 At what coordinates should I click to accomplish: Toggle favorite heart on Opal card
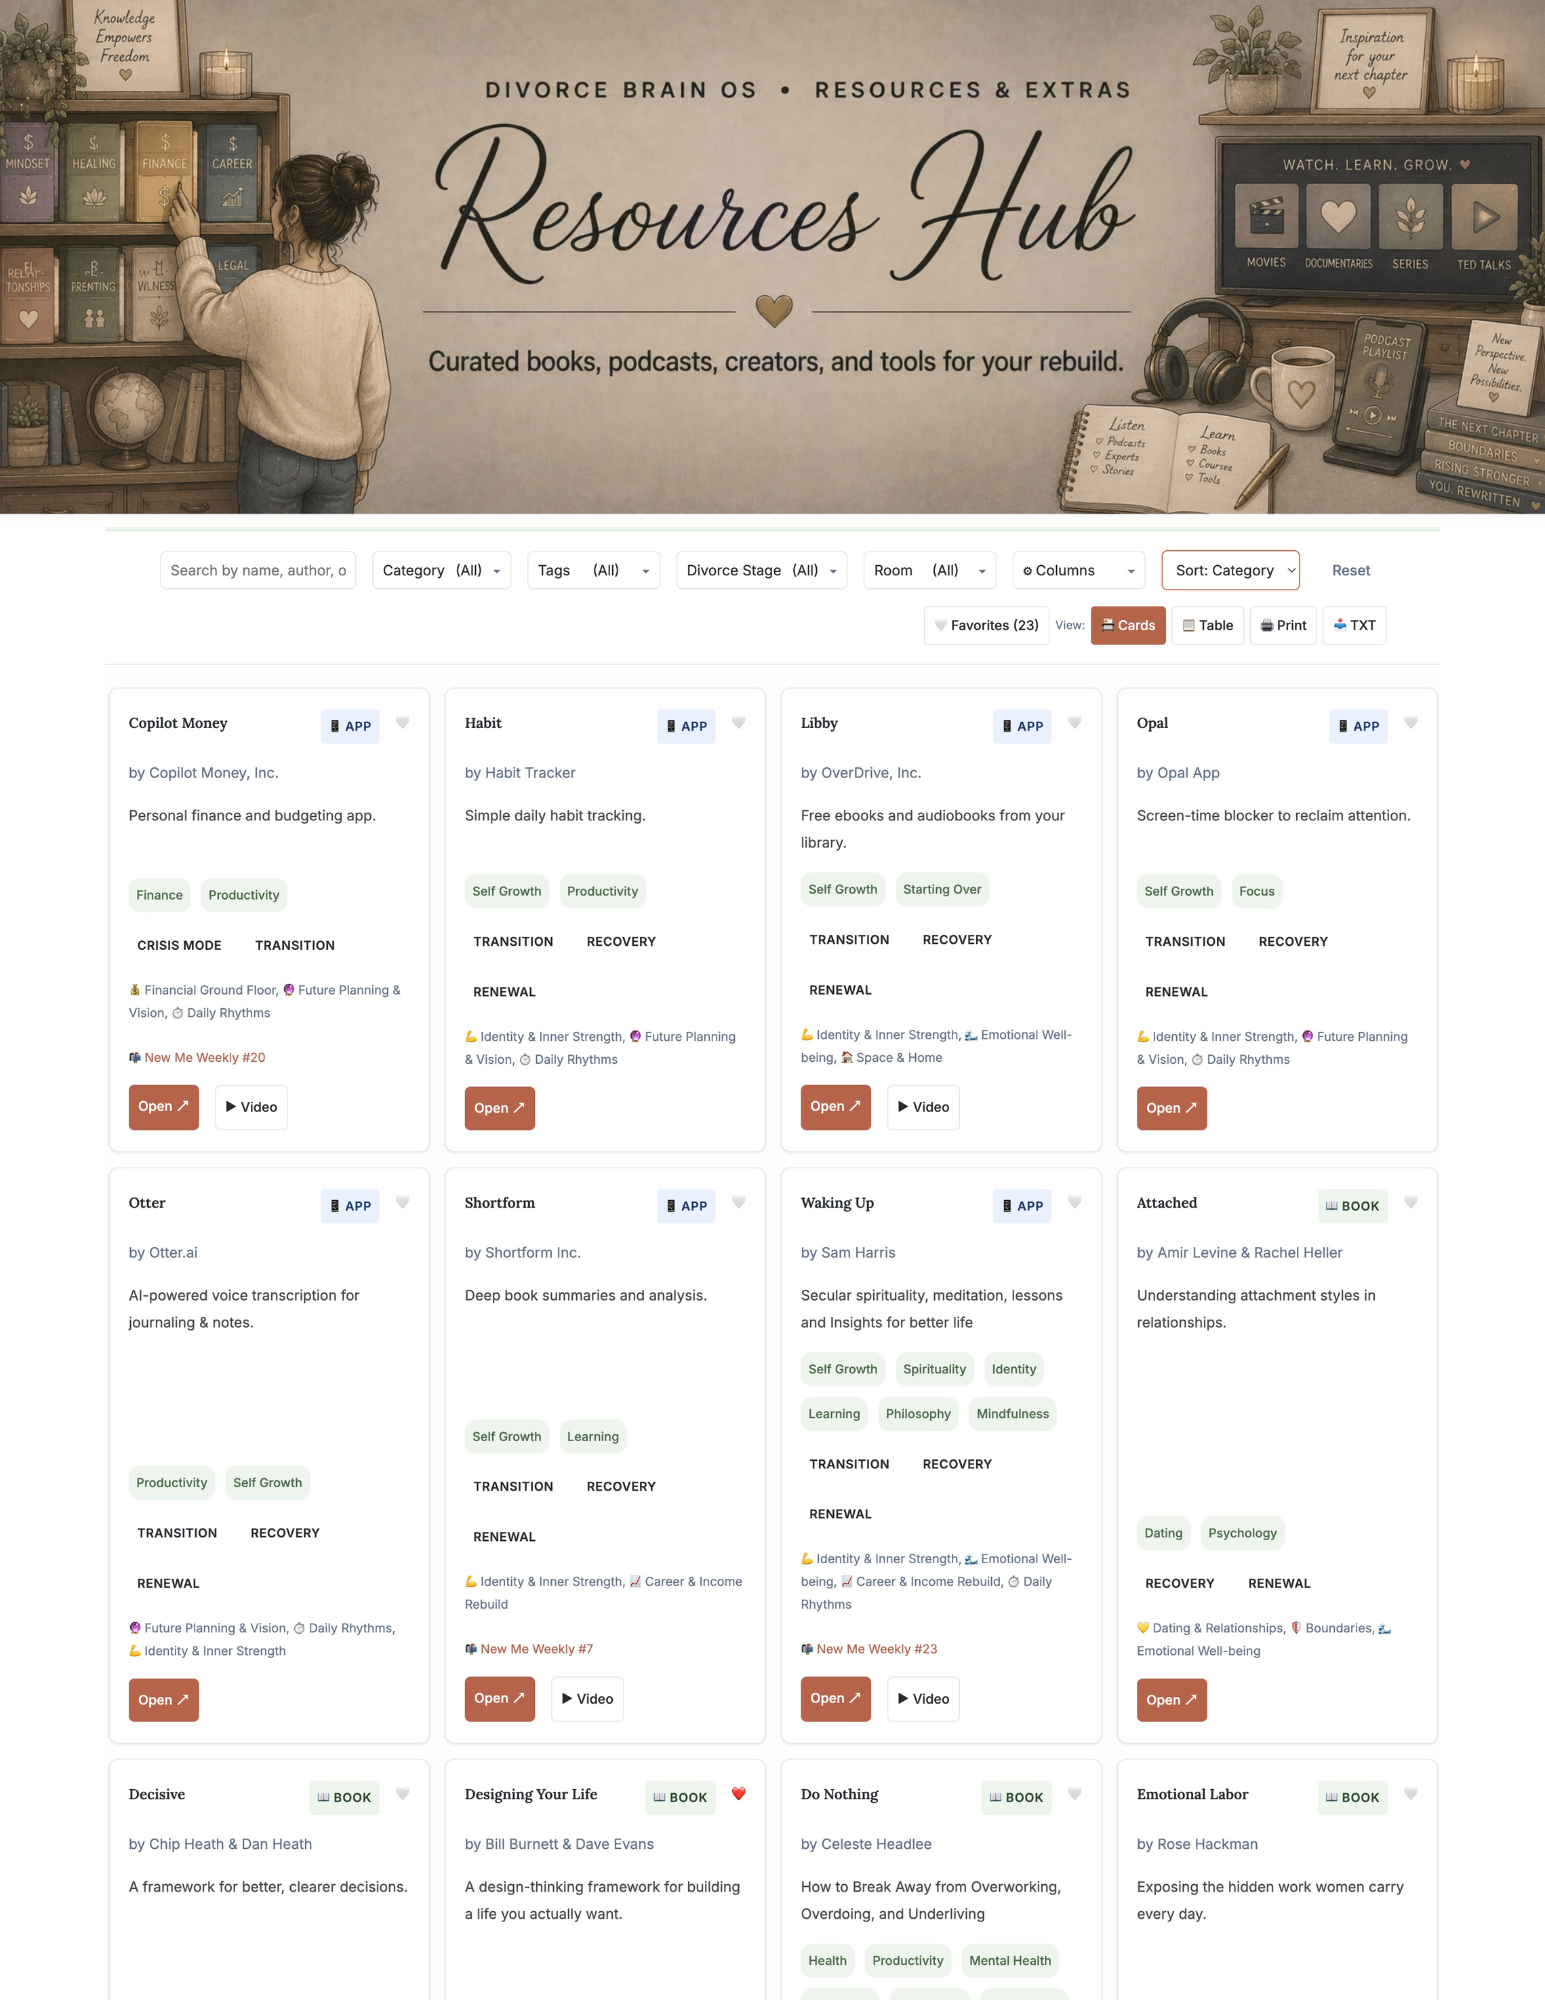pos(1411,722)
